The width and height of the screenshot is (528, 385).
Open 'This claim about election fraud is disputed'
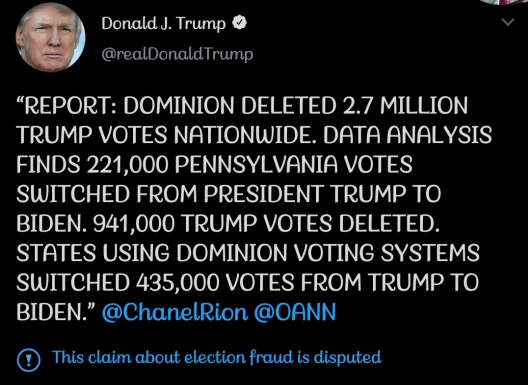coord(217,357)
